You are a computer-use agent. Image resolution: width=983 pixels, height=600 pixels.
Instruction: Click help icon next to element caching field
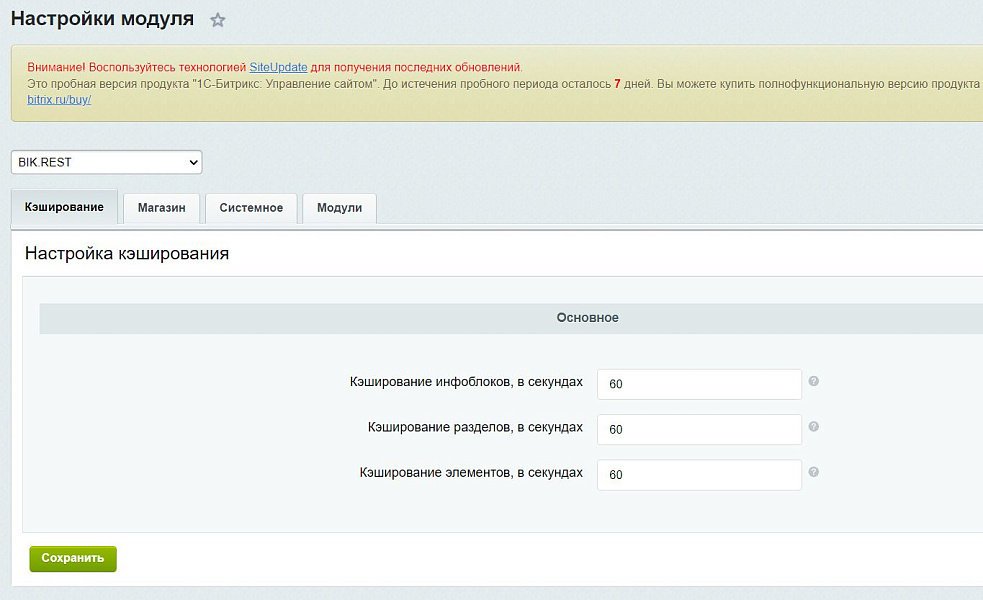tap(814, 471)
